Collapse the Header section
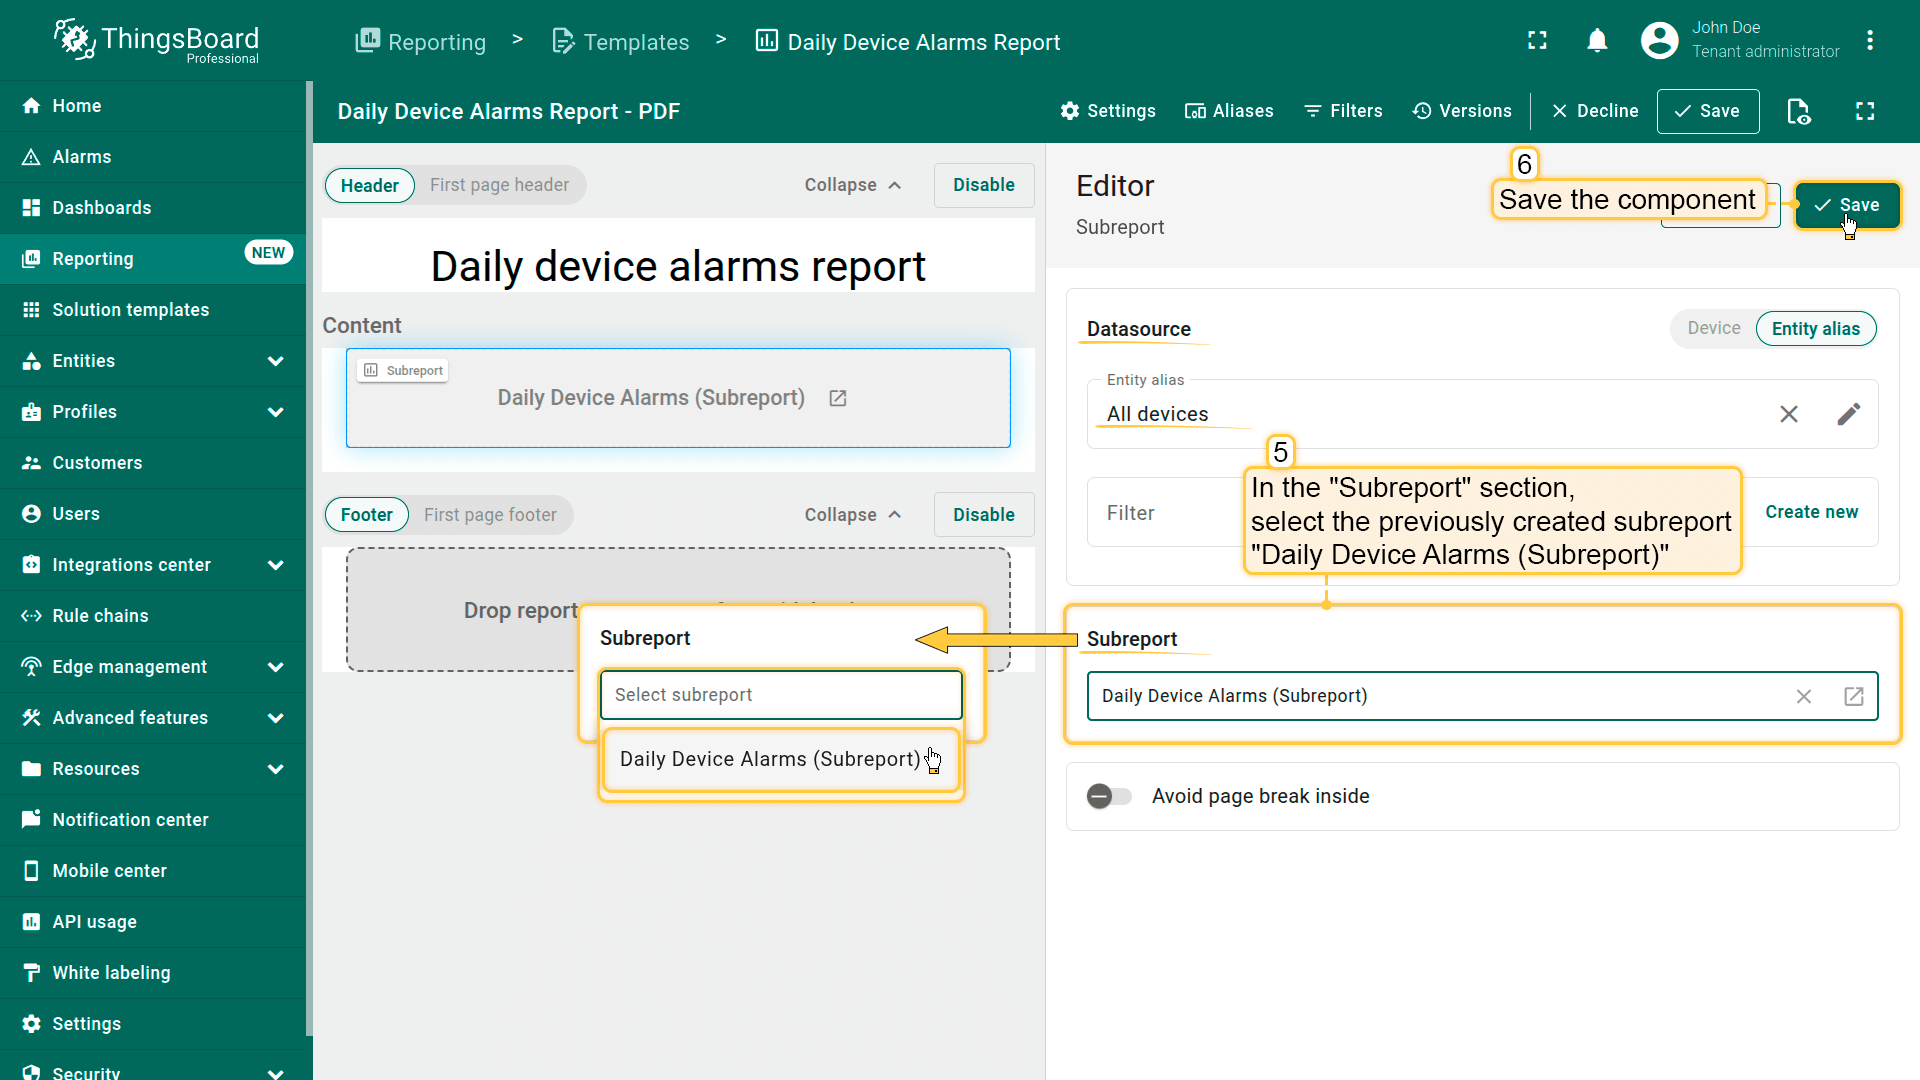Image resolution: width=1920 pixels, height=1080 pixels. point(853,185)
